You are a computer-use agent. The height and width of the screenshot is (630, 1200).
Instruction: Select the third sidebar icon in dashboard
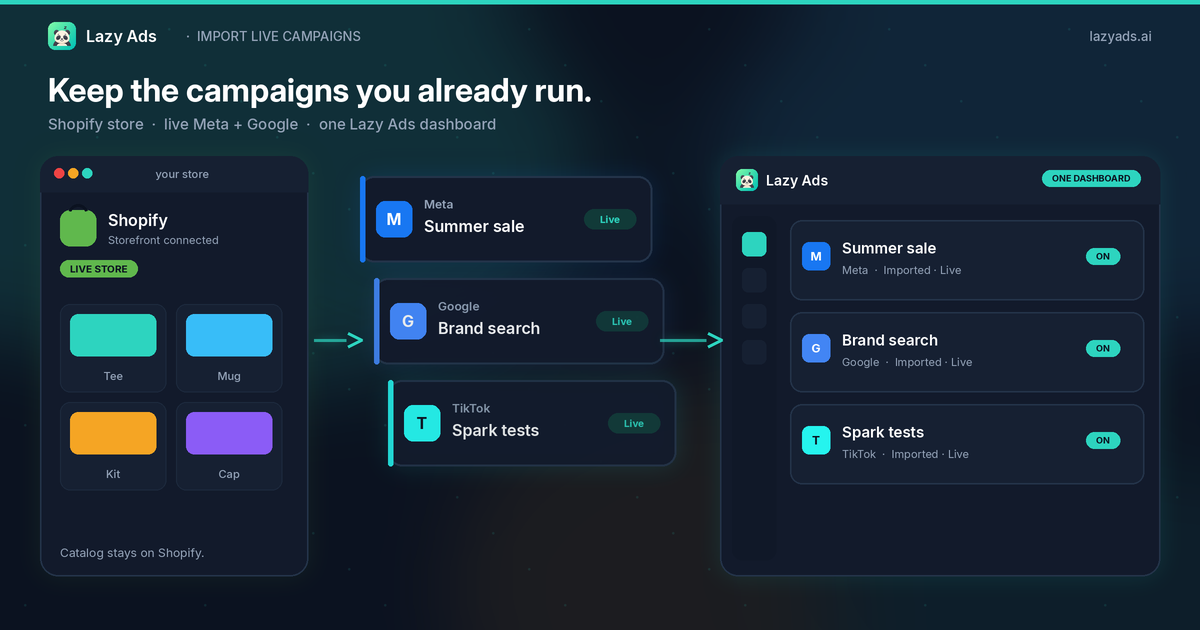(754, 316)
